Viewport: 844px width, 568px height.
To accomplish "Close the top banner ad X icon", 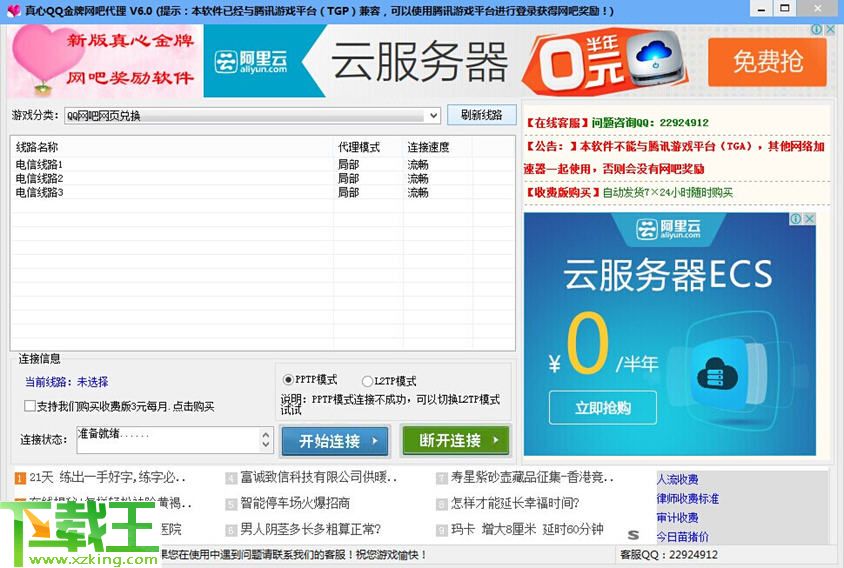I will tap(830, 30).
